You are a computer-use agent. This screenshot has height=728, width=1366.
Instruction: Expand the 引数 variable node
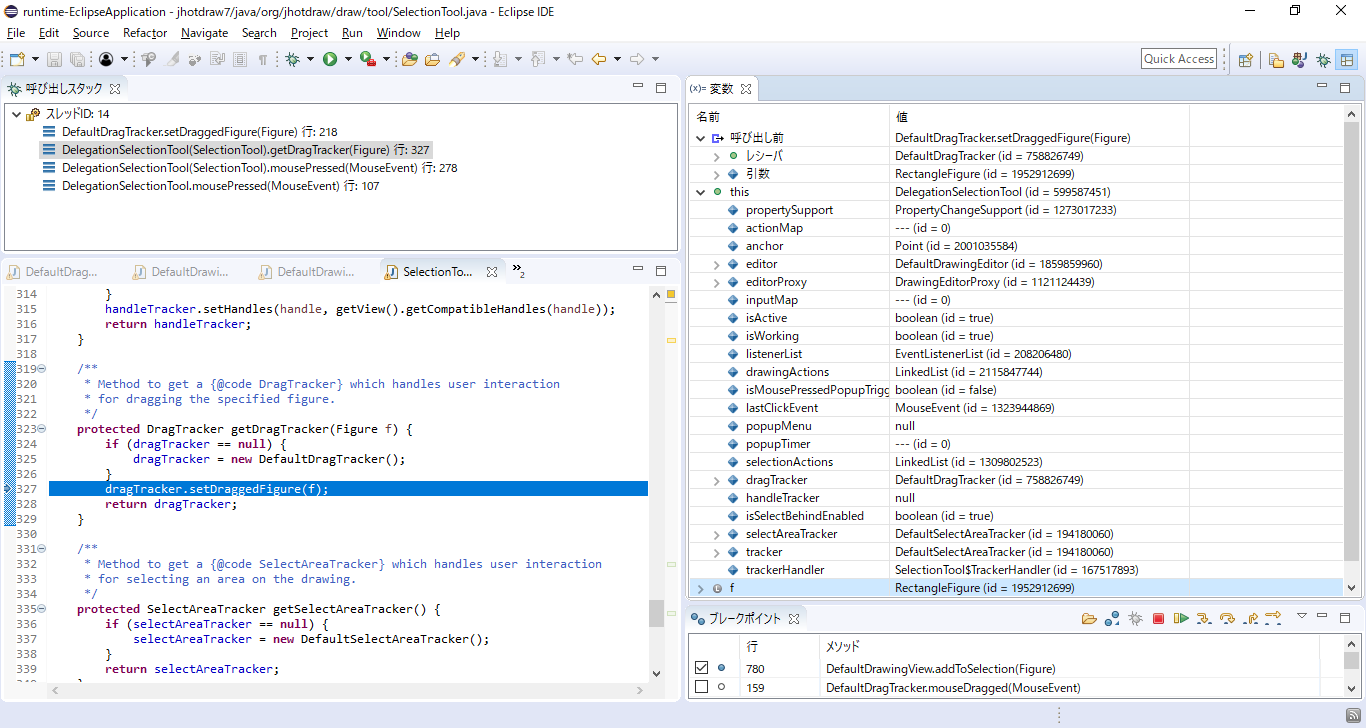[716, 174]
